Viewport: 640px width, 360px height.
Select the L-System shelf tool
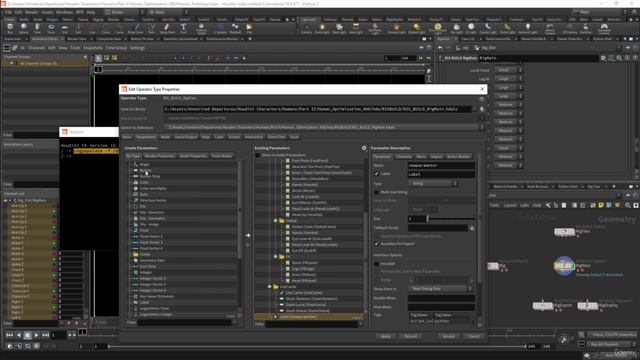pyautogui.click(x=220, y=28)
